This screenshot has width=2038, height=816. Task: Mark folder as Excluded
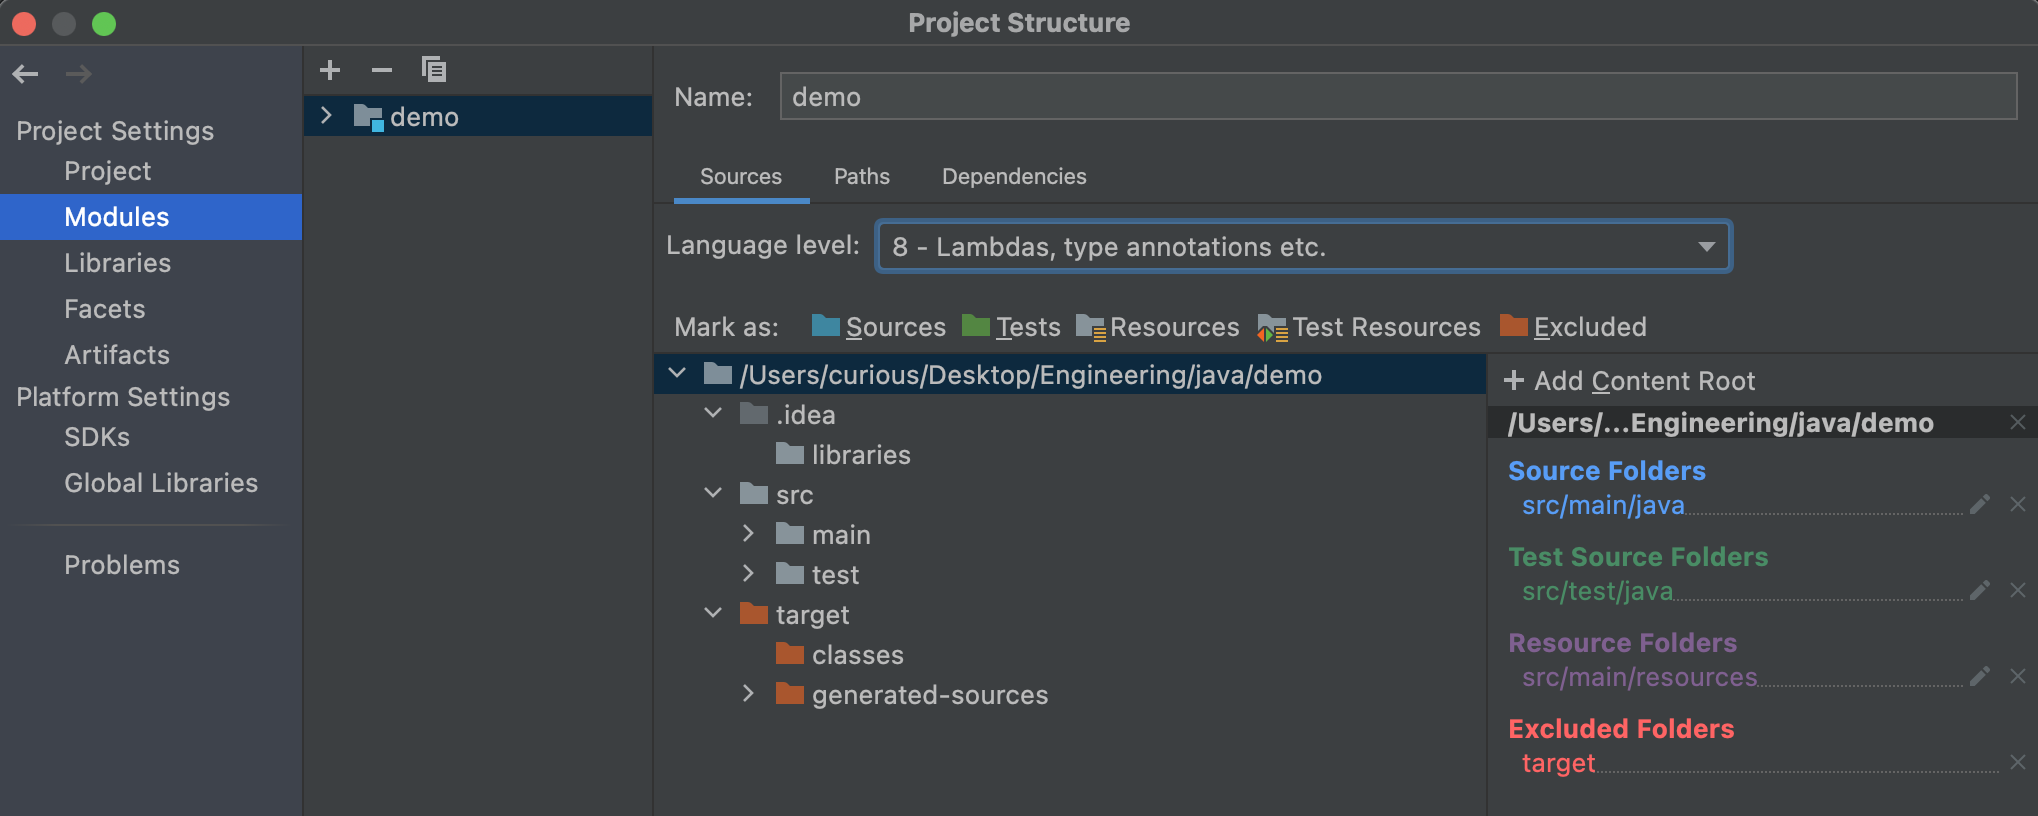tap(1573, 327)
